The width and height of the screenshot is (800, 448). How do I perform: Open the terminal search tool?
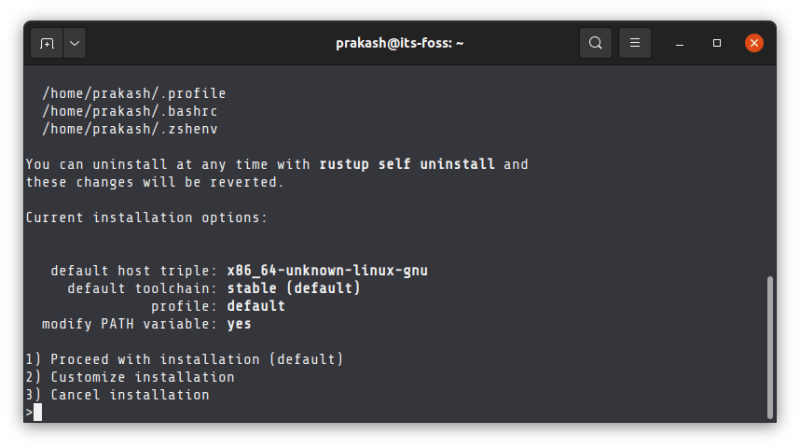[595, 43]
